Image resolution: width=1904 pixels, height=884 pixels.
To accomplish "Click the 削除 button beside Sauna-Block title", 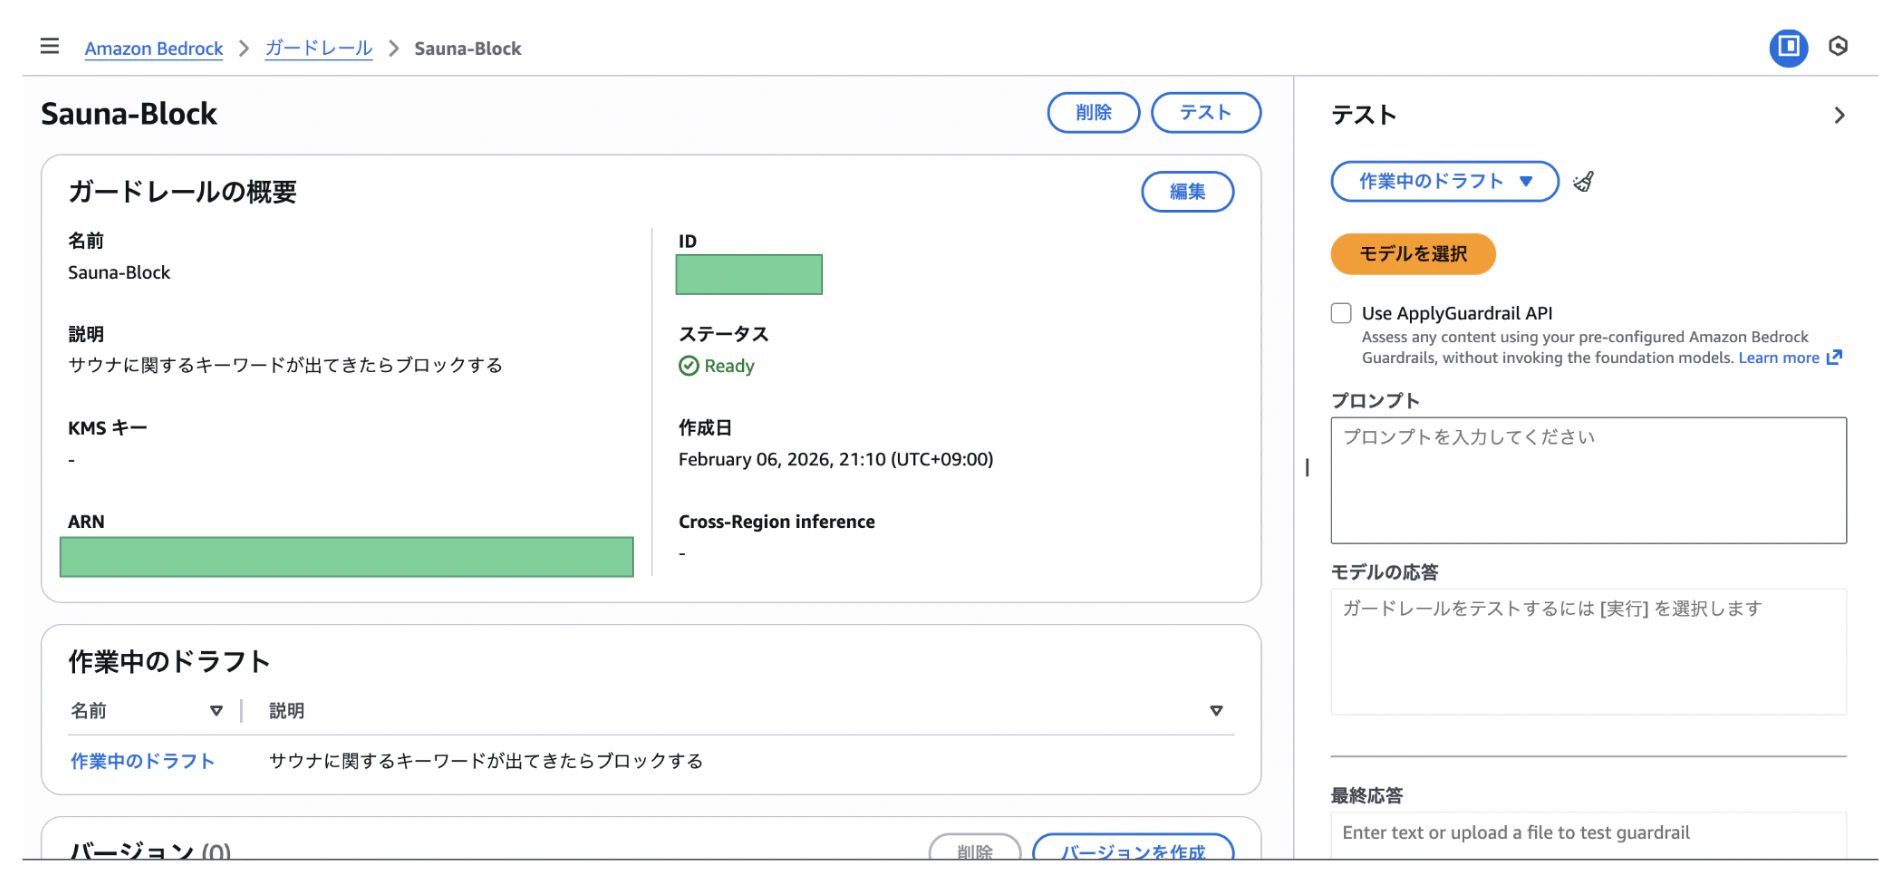I will click(1093, 113).
